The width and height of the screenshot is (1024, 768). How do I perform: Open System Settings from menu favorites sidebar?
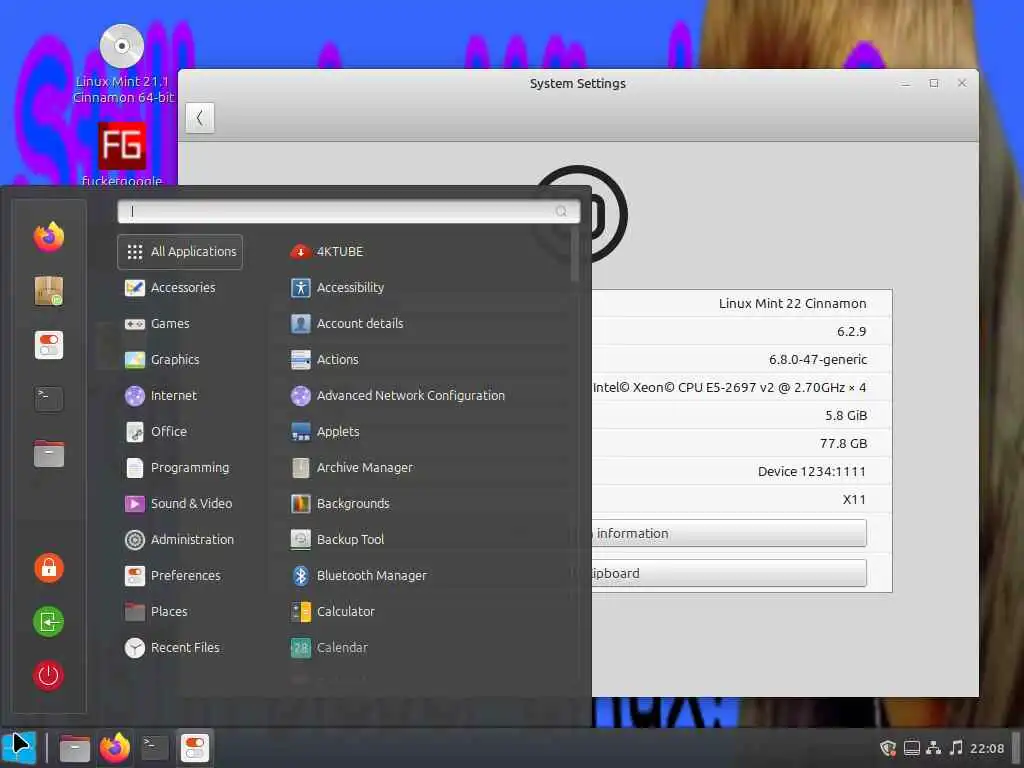(49, 345)
